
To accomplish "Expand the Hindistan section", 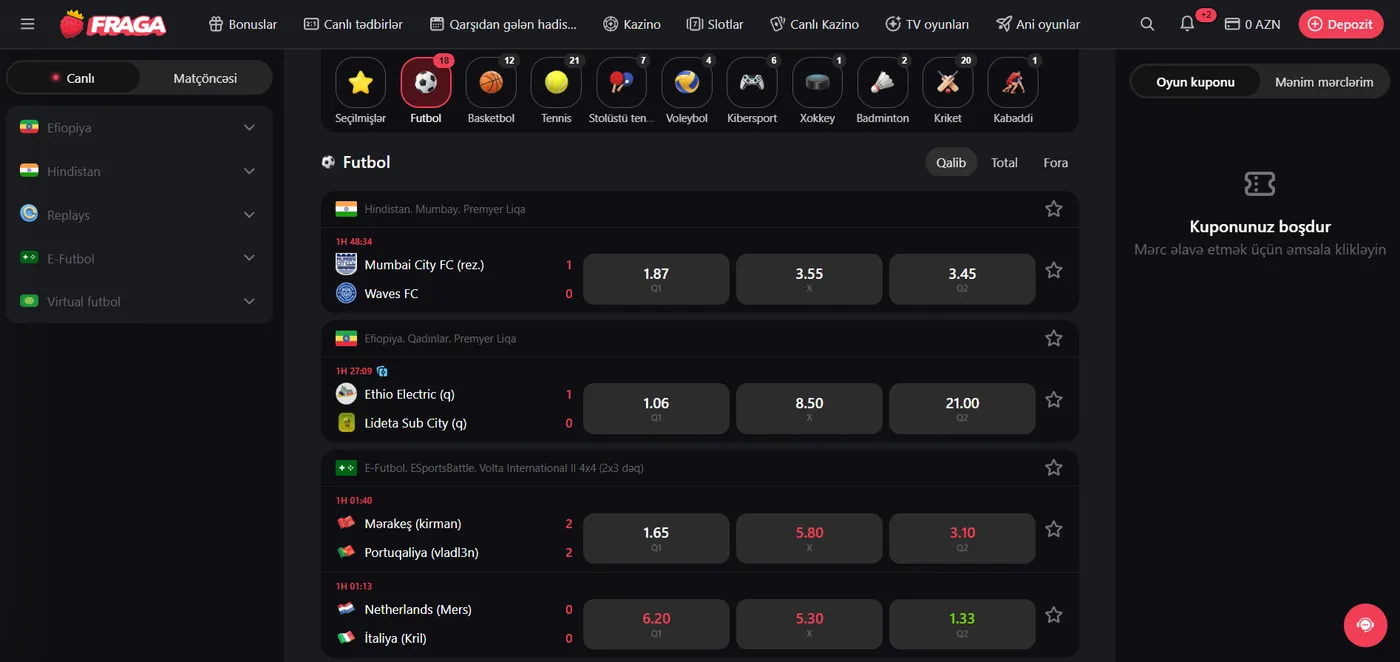I will tap(249, 171).
